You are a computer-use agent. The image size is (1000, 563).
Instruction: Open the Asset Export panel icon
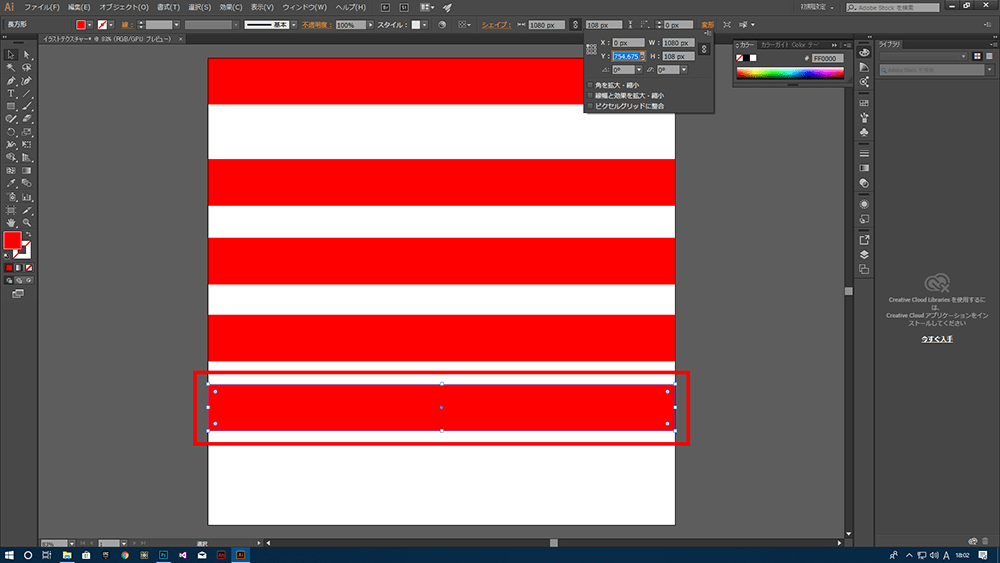[x=864, y=240]
